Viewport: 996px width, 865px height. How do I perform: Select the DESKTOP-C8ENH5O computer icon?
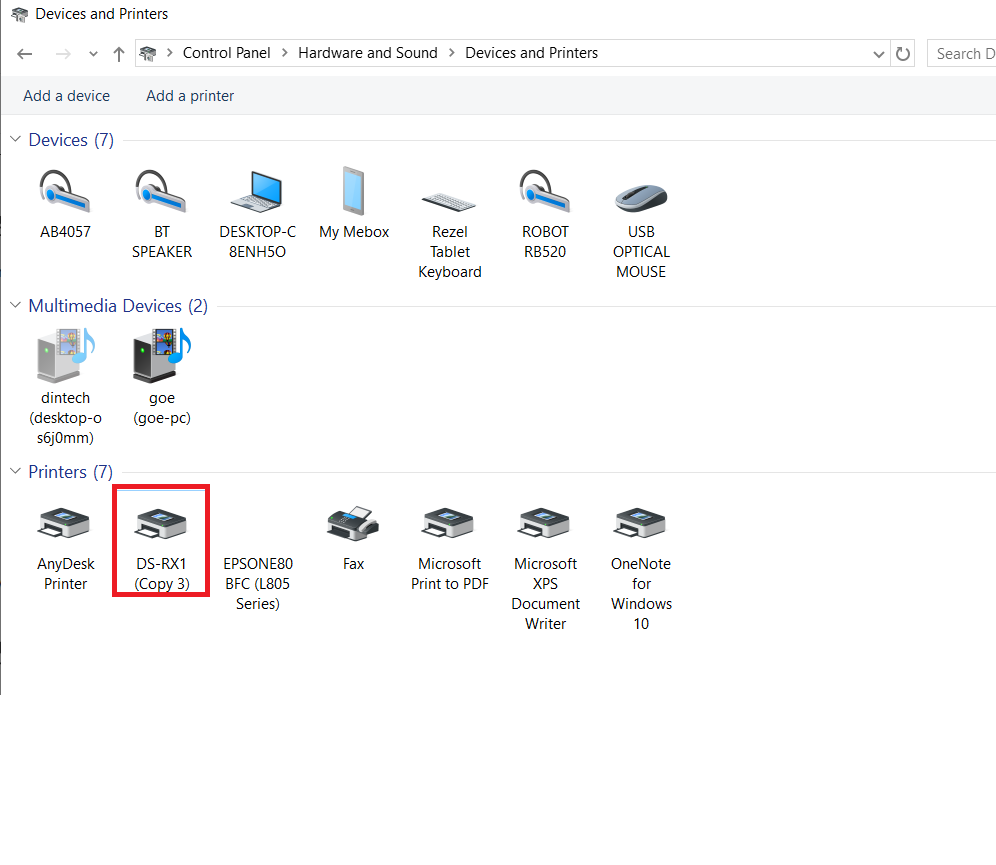pyautogui.click(x=257, y=192)
